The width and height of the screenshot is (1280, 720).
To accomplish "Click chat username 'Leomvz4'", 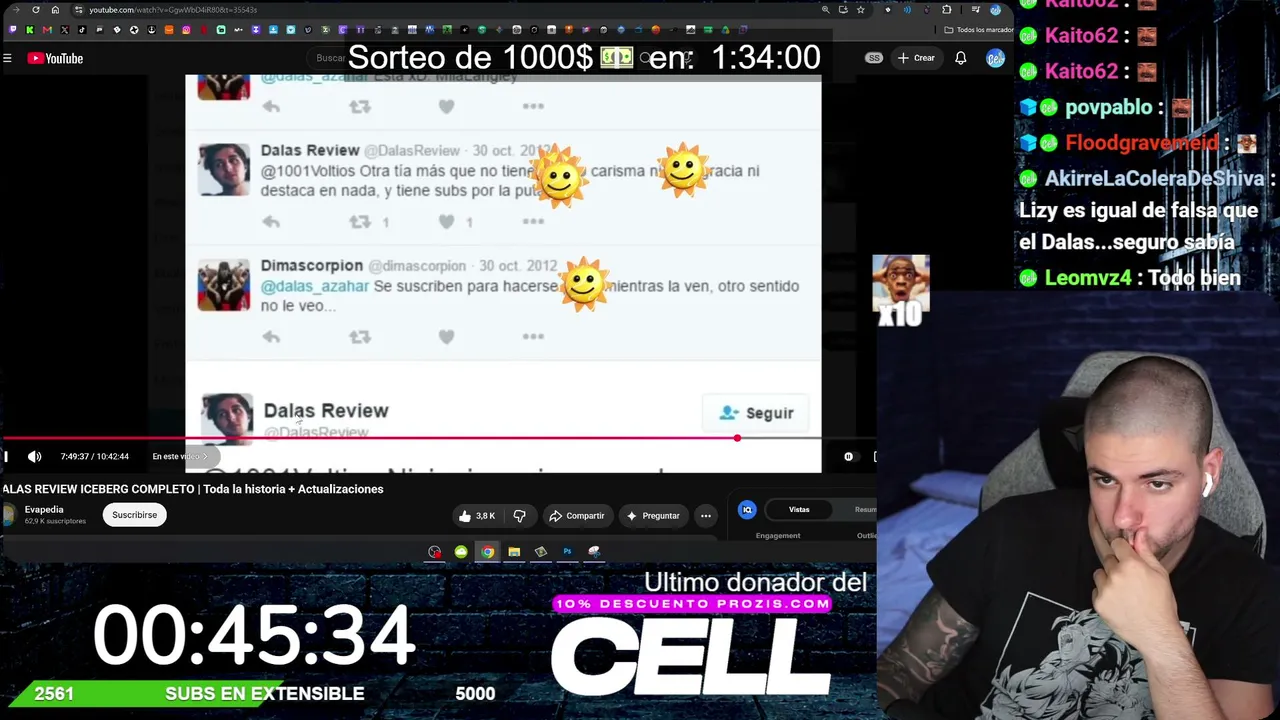I will (x=1088, y=278).
